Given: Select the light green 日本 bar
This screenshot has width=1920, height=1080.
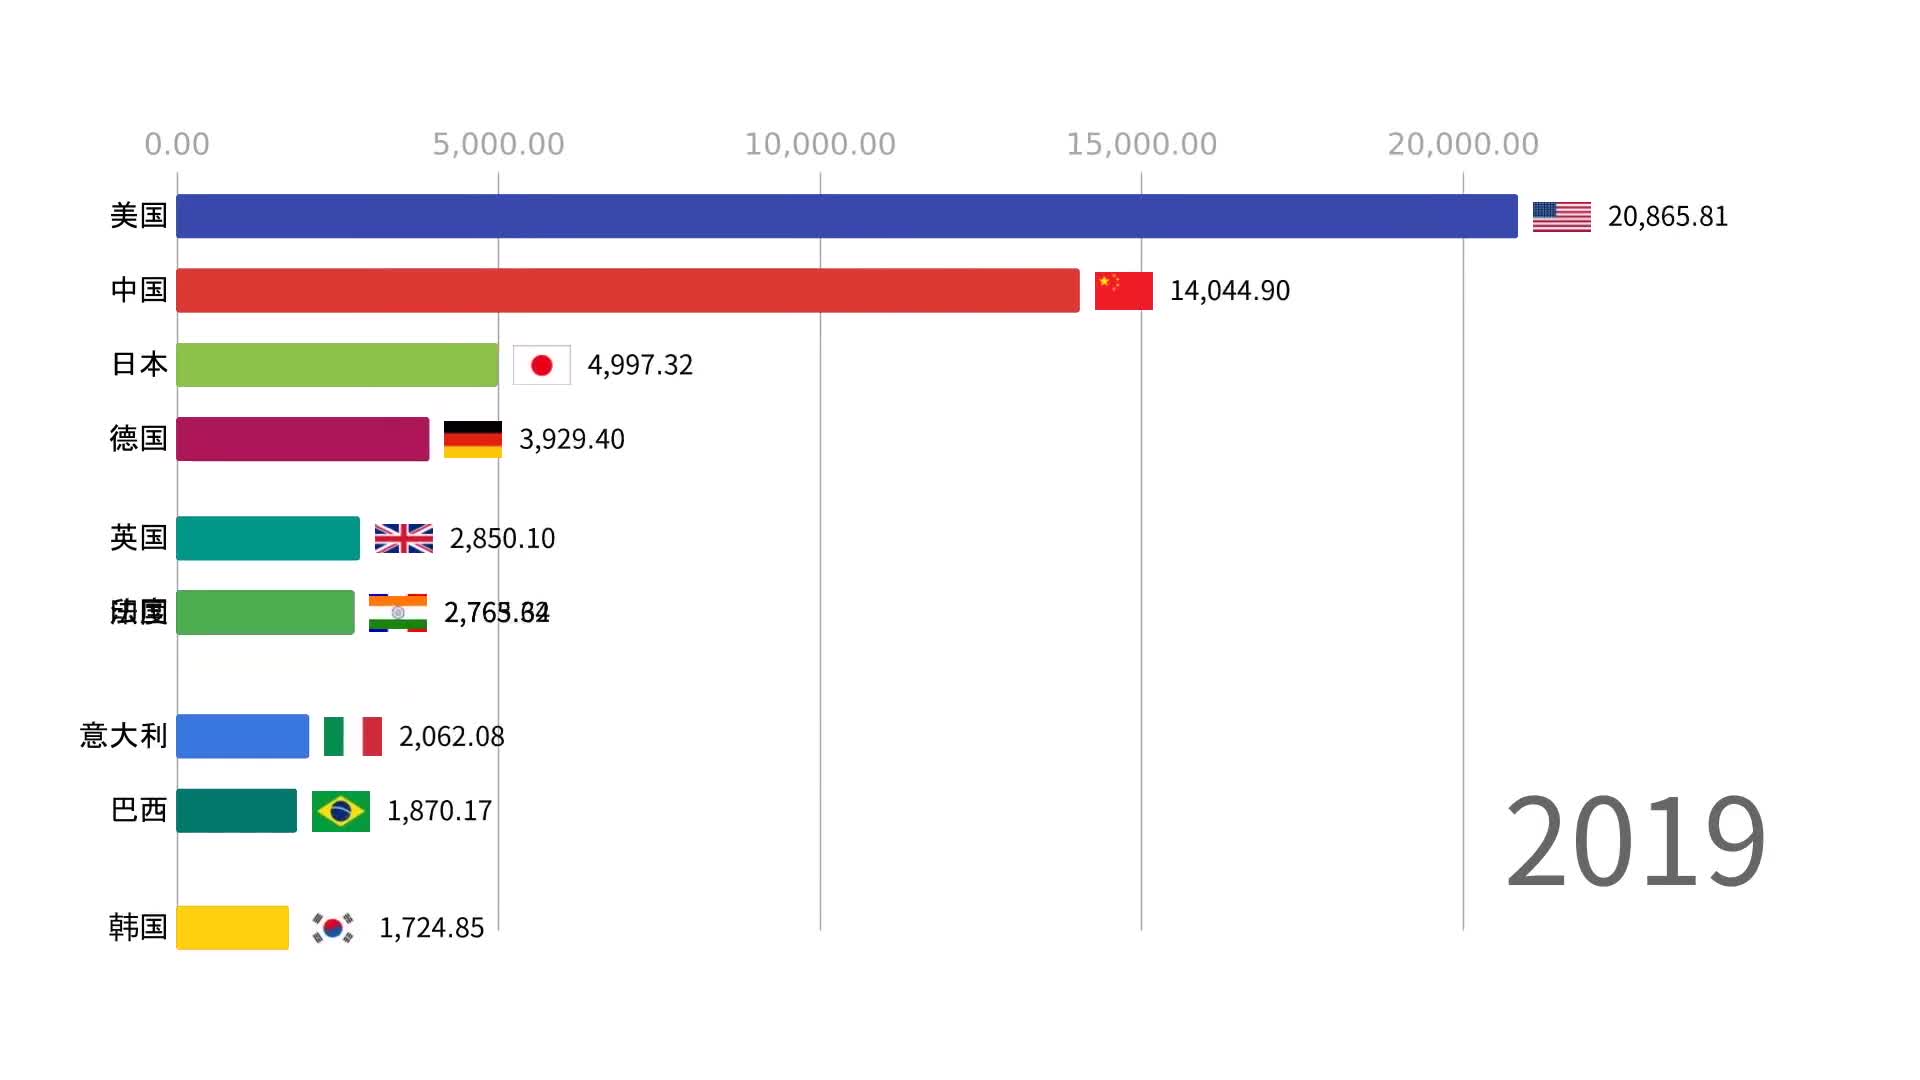Looking at the screenshot, I should (x=337, y=365).
